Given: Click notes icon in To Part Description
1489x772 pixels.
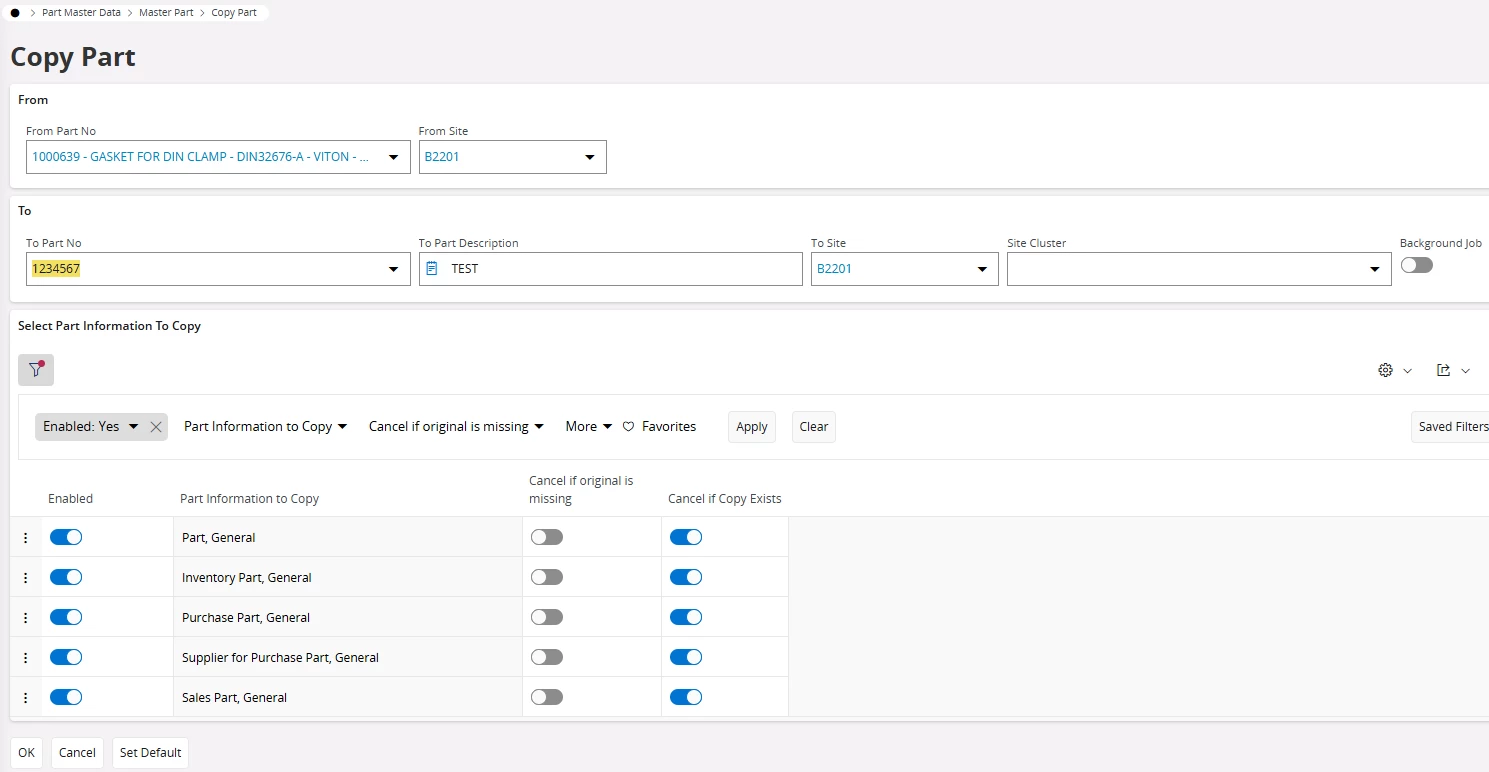Looking at the screenshot, I should 432,269.
